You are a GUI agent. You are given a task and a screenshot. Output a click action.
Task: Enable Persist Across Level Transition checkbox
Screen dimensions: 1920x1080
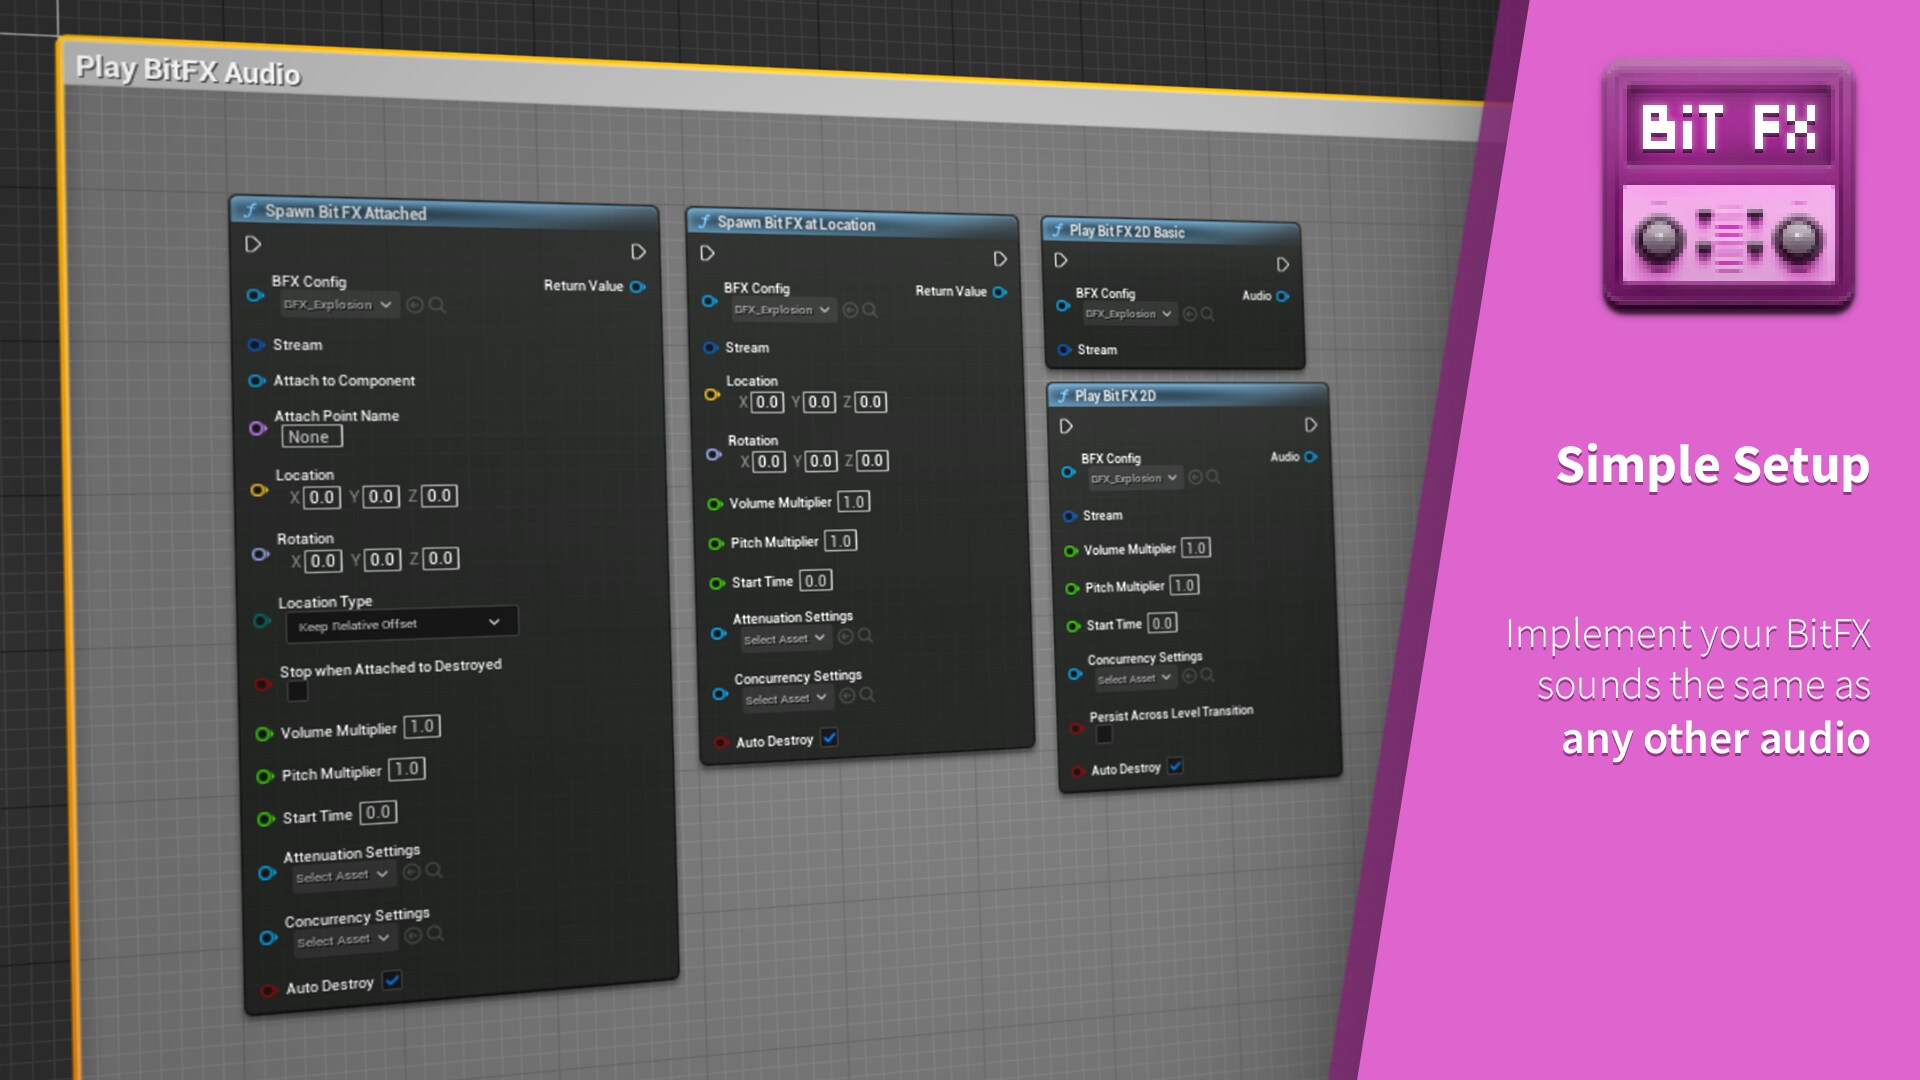point(1104,735)
